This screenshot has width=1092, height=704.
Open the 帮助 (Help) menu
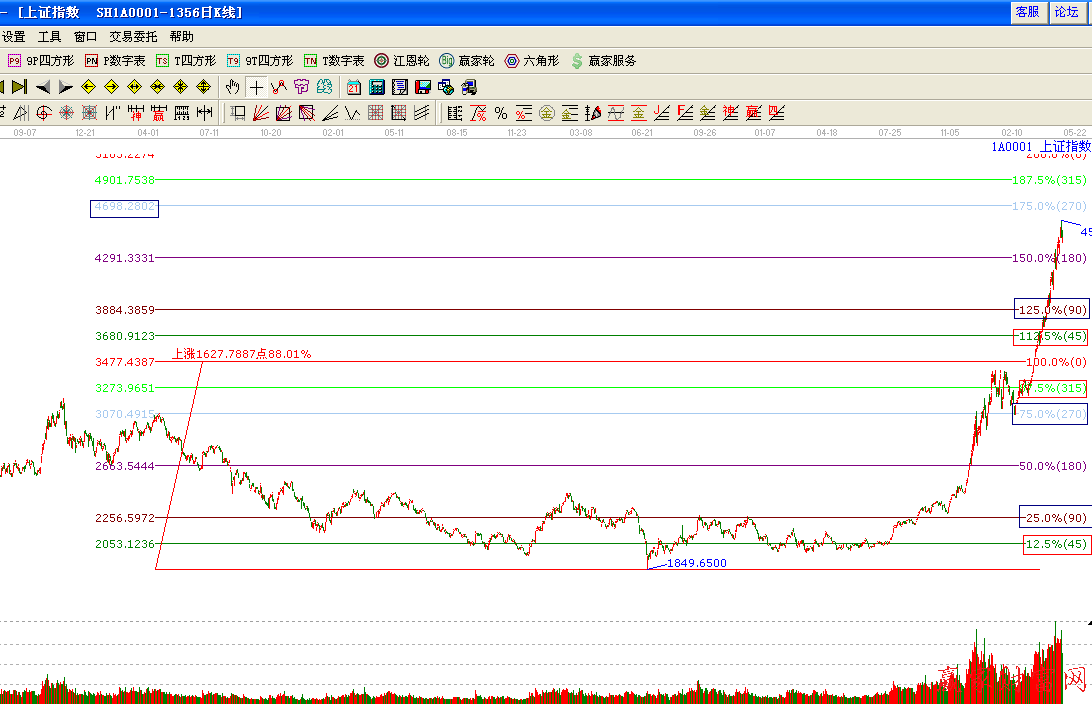pyautogui.click(x=181, y=36)
